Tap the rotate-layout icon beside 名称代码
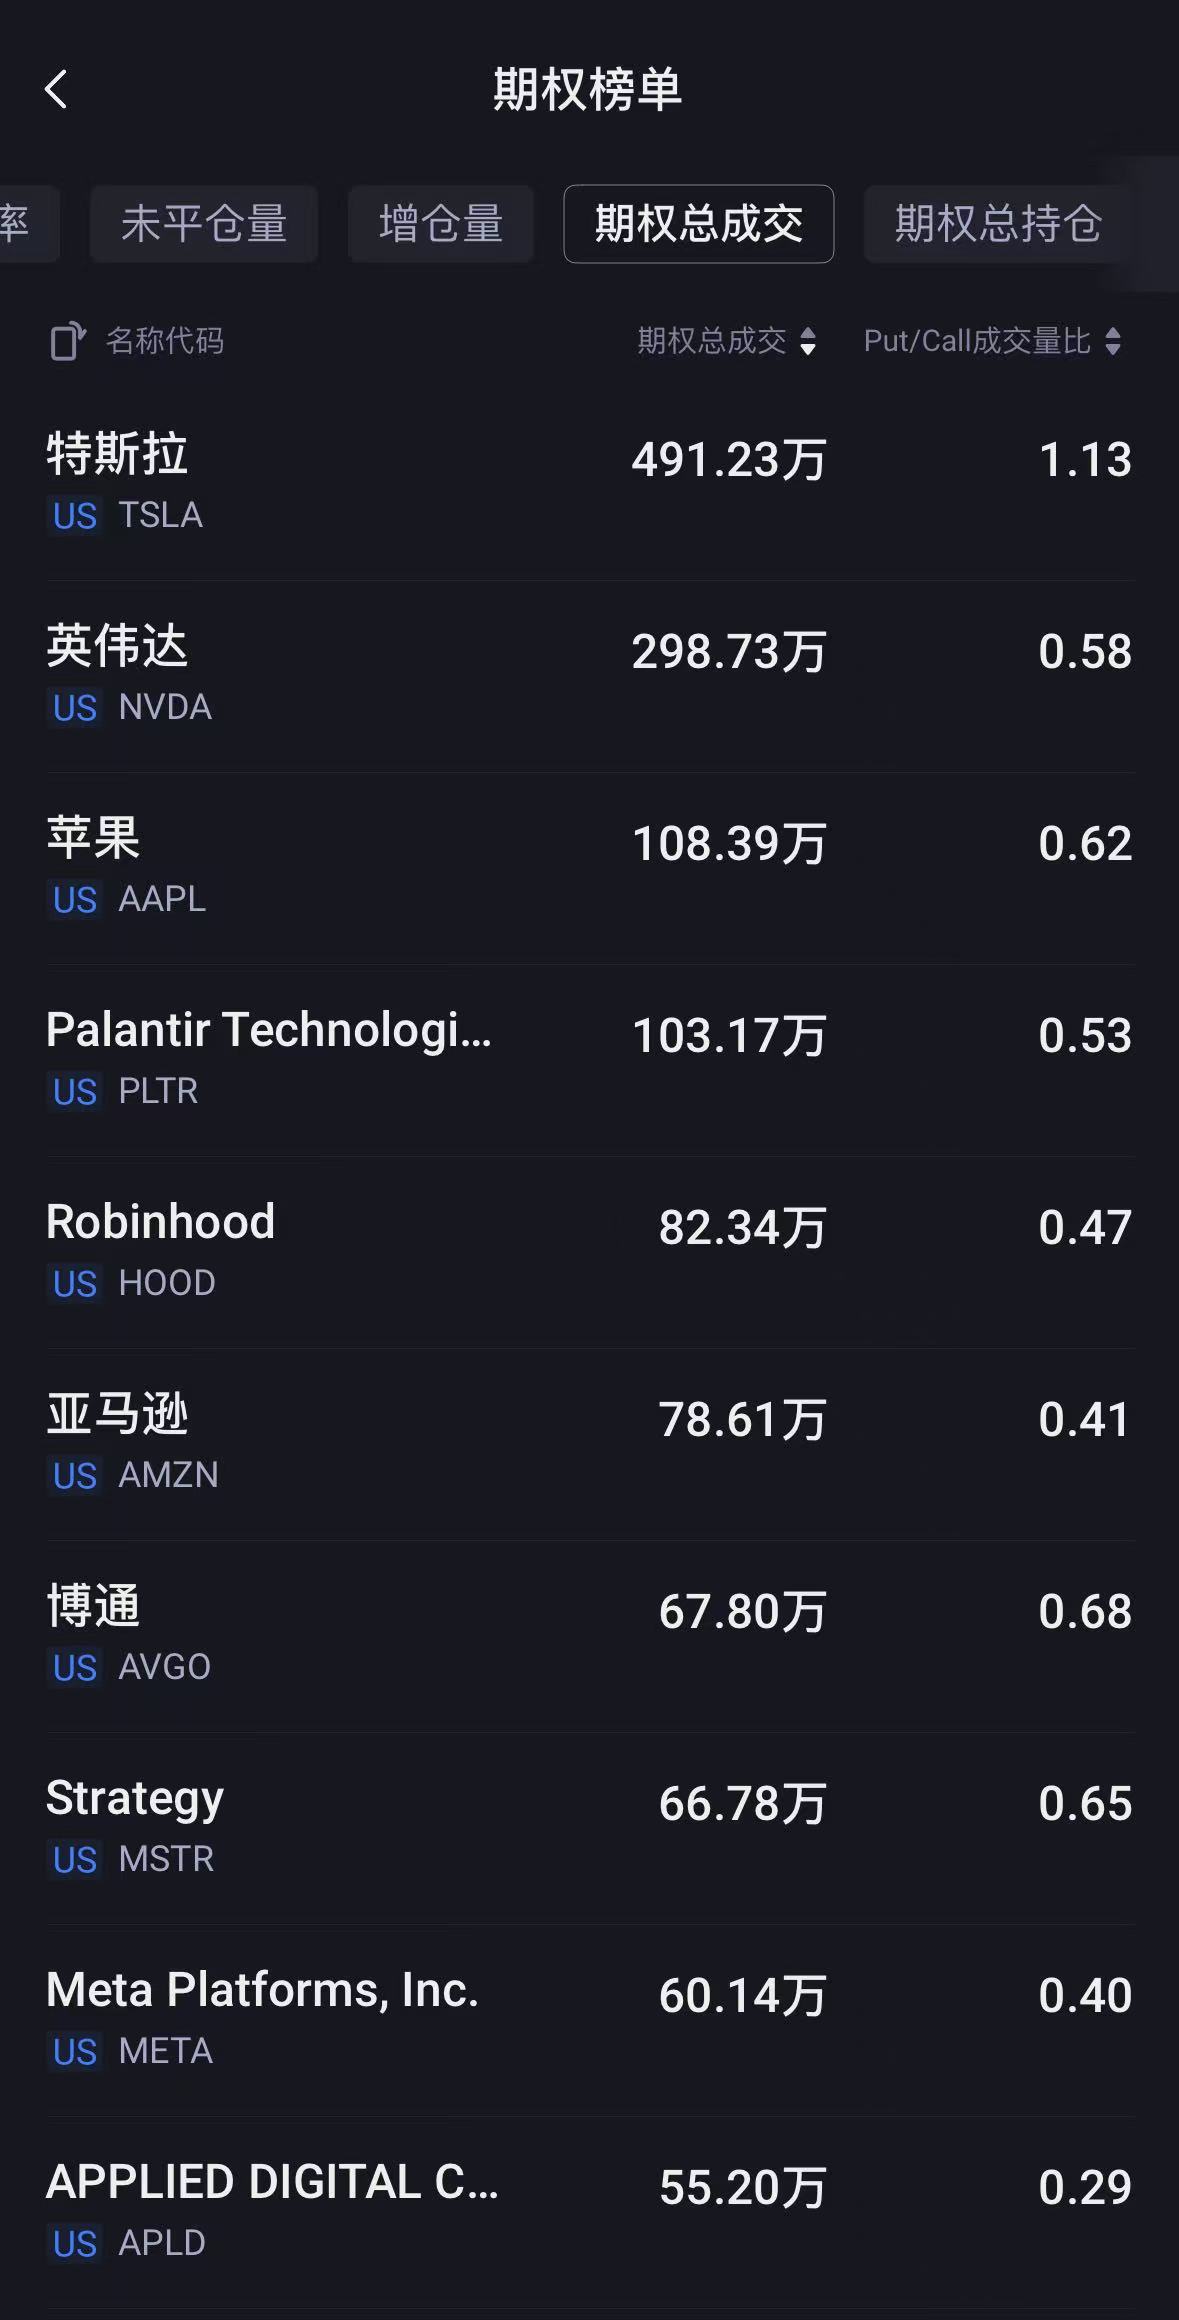The height and width of the screenshot is (2320, 1179). coord(67,341)
